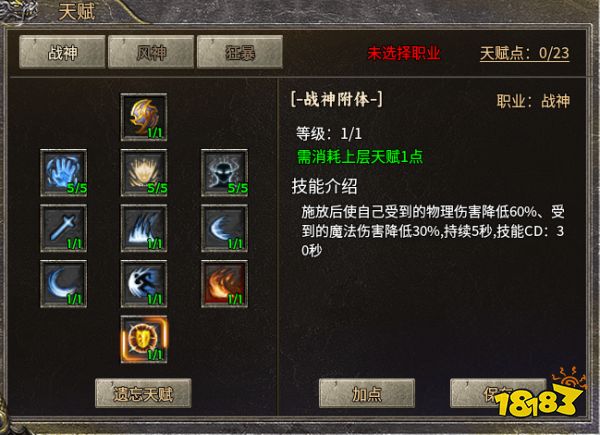Choose the crescent moon talent icon
This screenshot has width=600, height=435.
pos(64,284)
